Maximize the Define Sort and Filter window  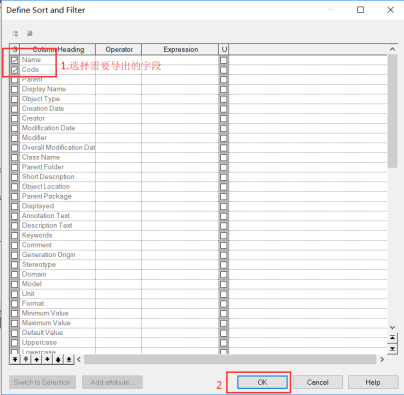[x=360, y=10]
